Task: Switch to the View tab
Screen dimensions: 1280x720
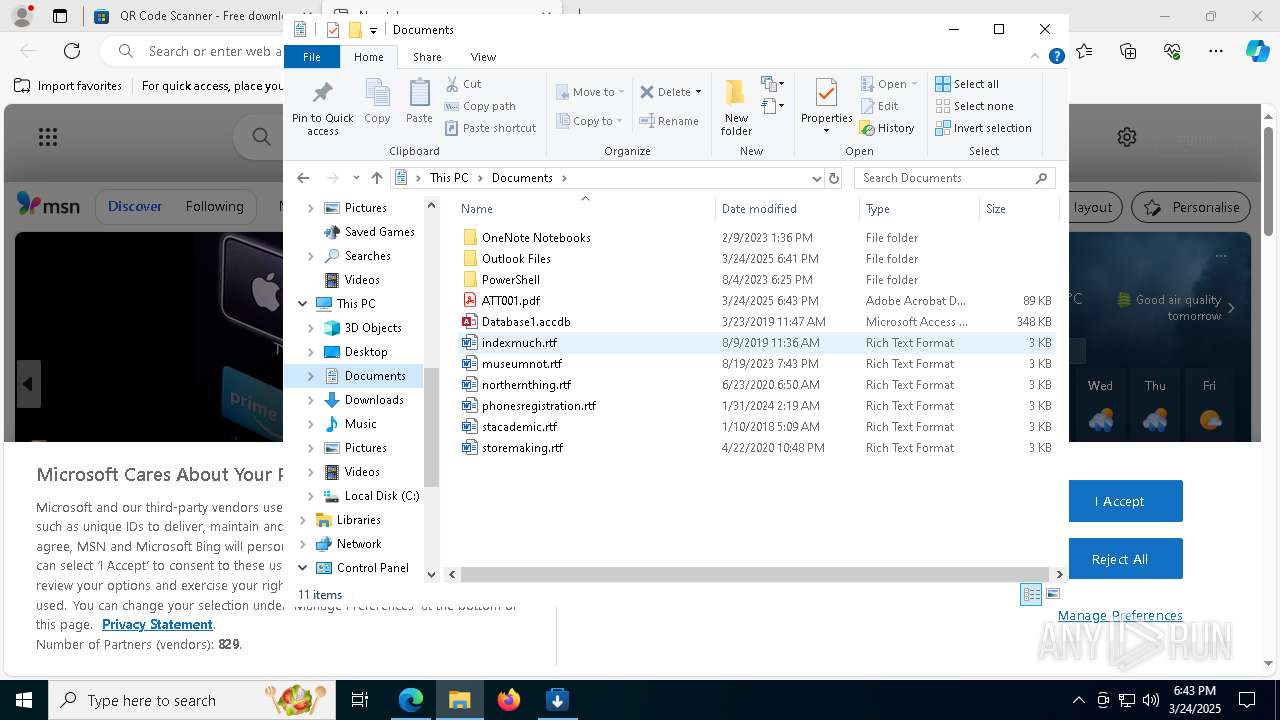Action: click(x=483, y=57)
